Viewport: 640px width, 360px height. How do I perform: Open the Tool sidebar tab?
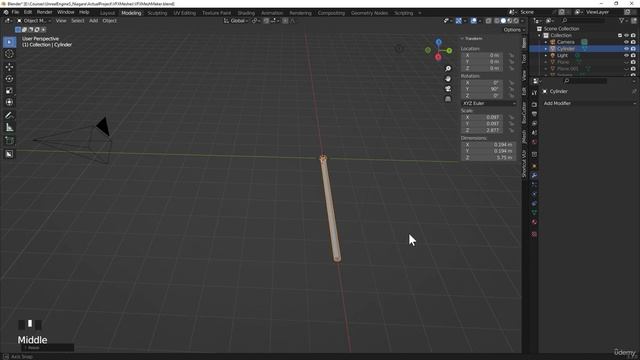click(524, 59)
